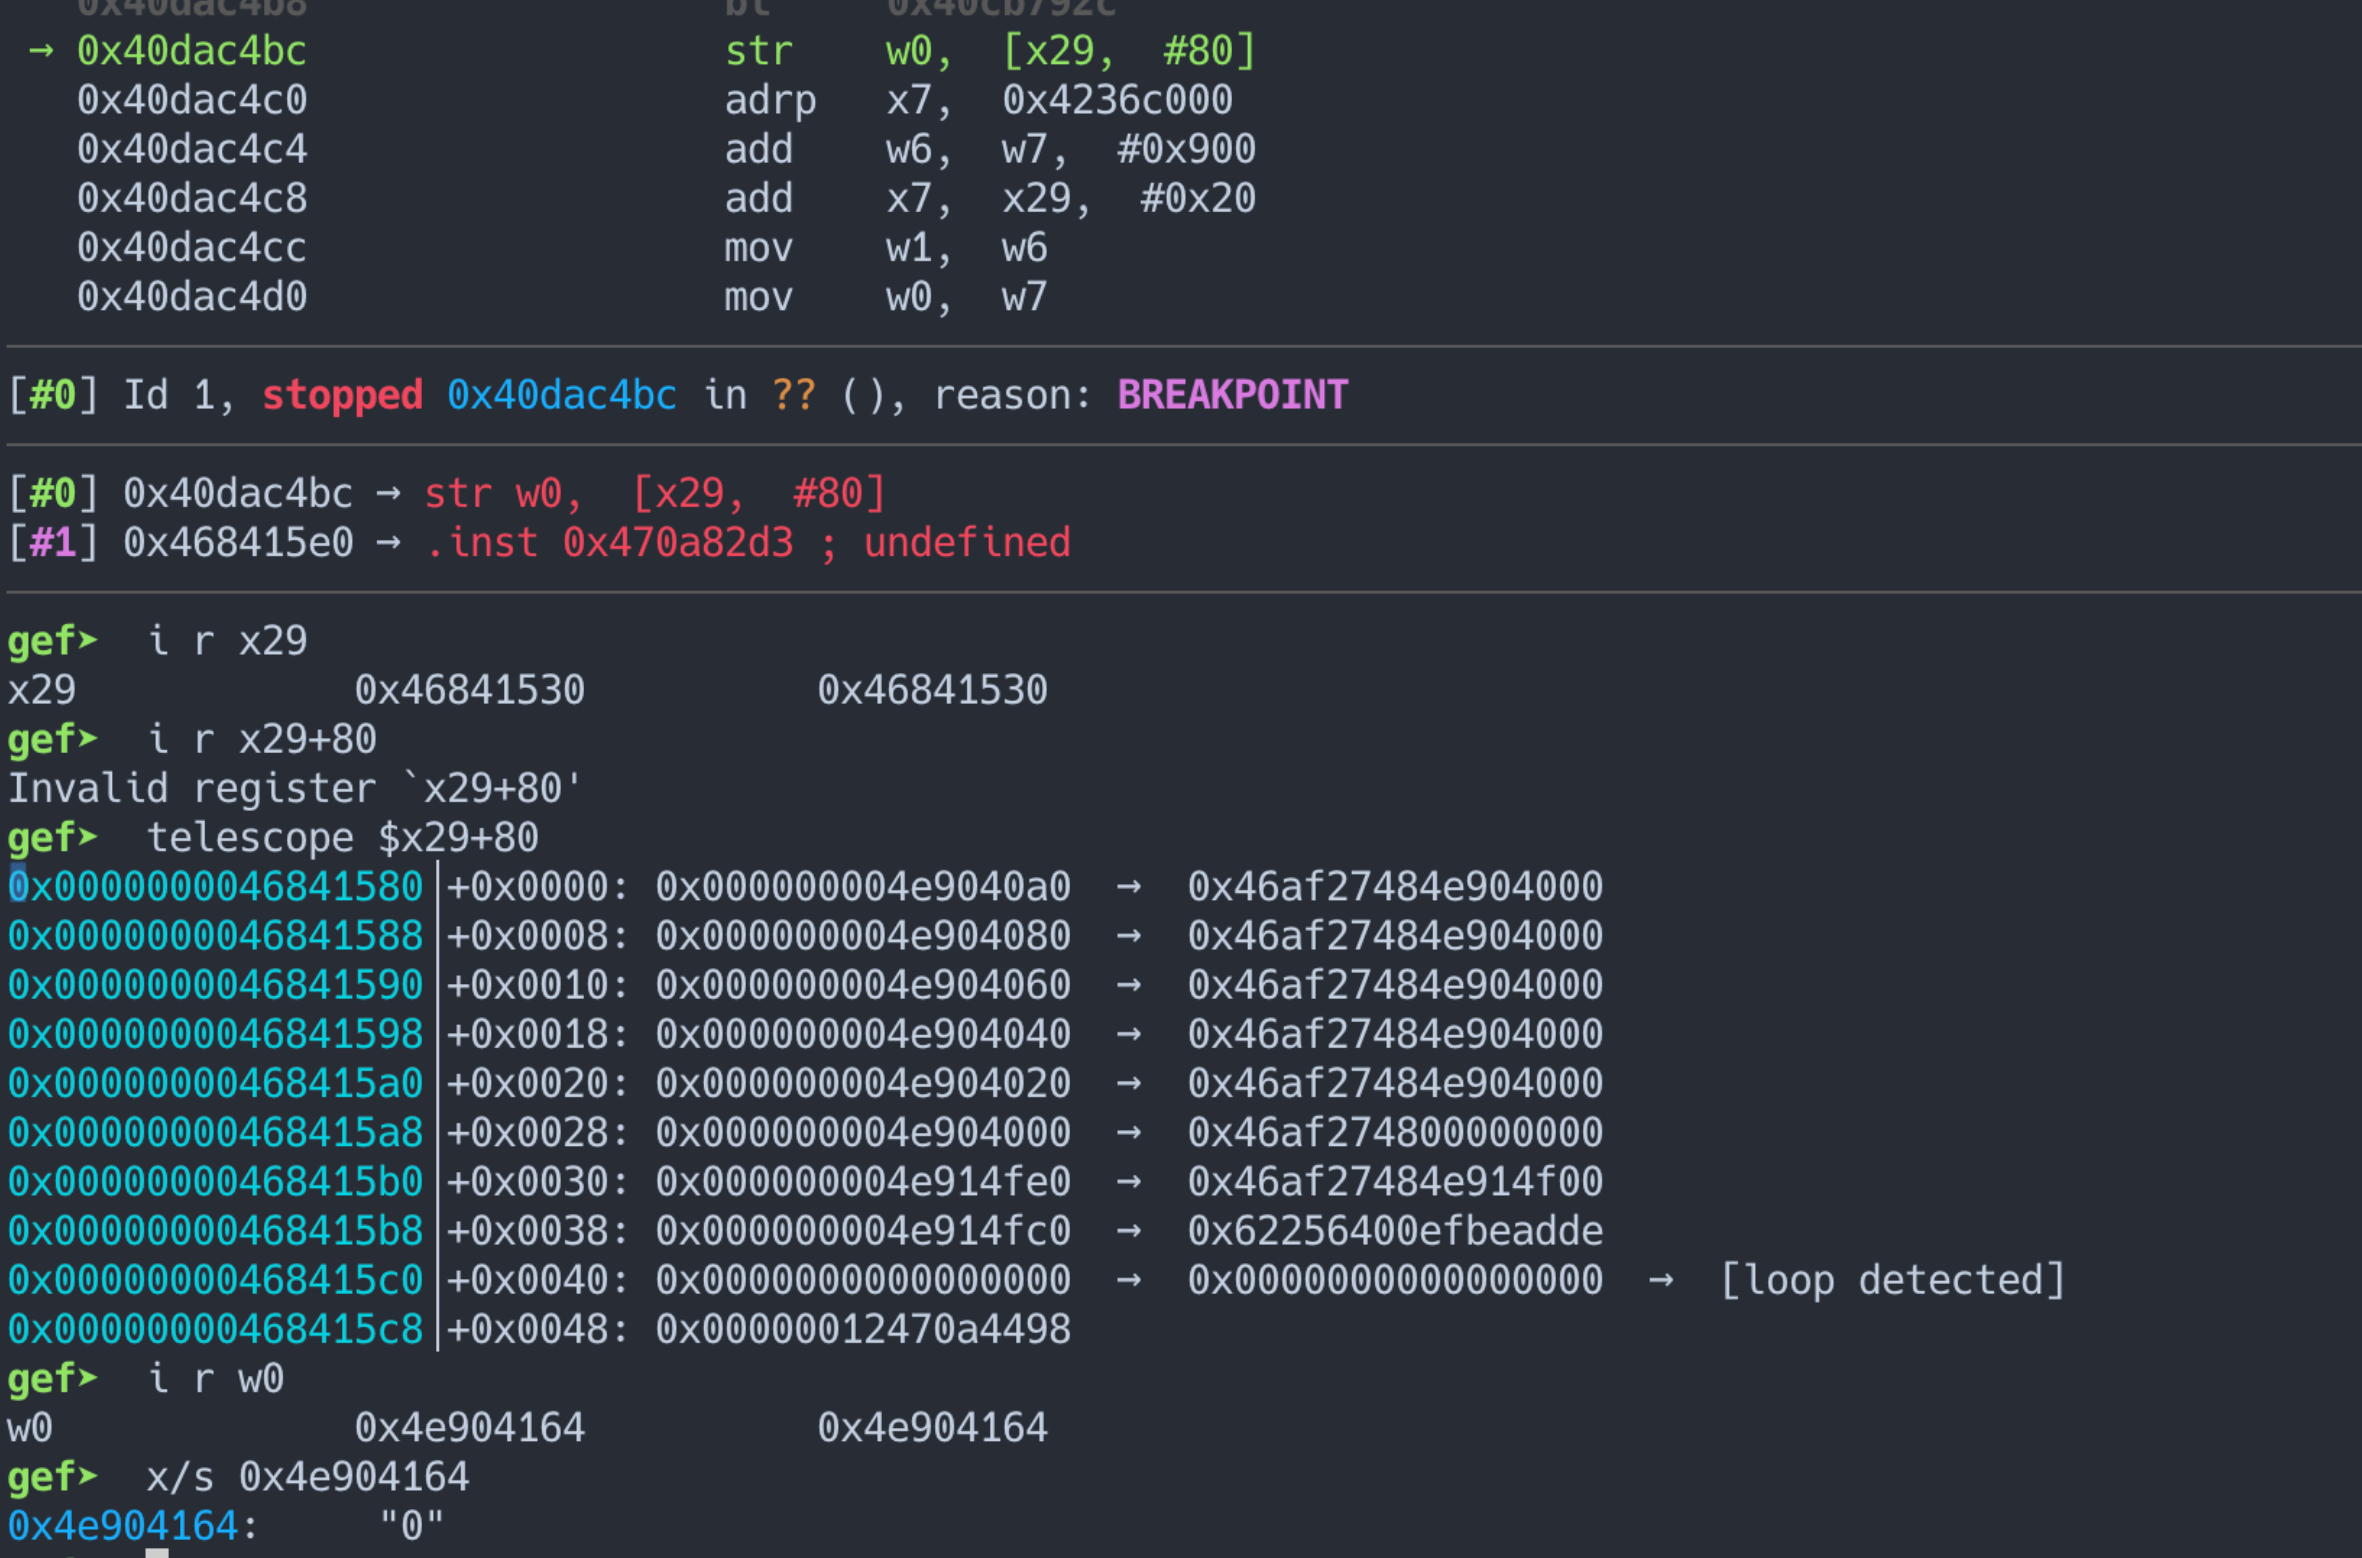Click telescope address 0x00000000468415b8
Image resolution: width=2362 pixels, height=1558 pixels.
(215, 1231)
